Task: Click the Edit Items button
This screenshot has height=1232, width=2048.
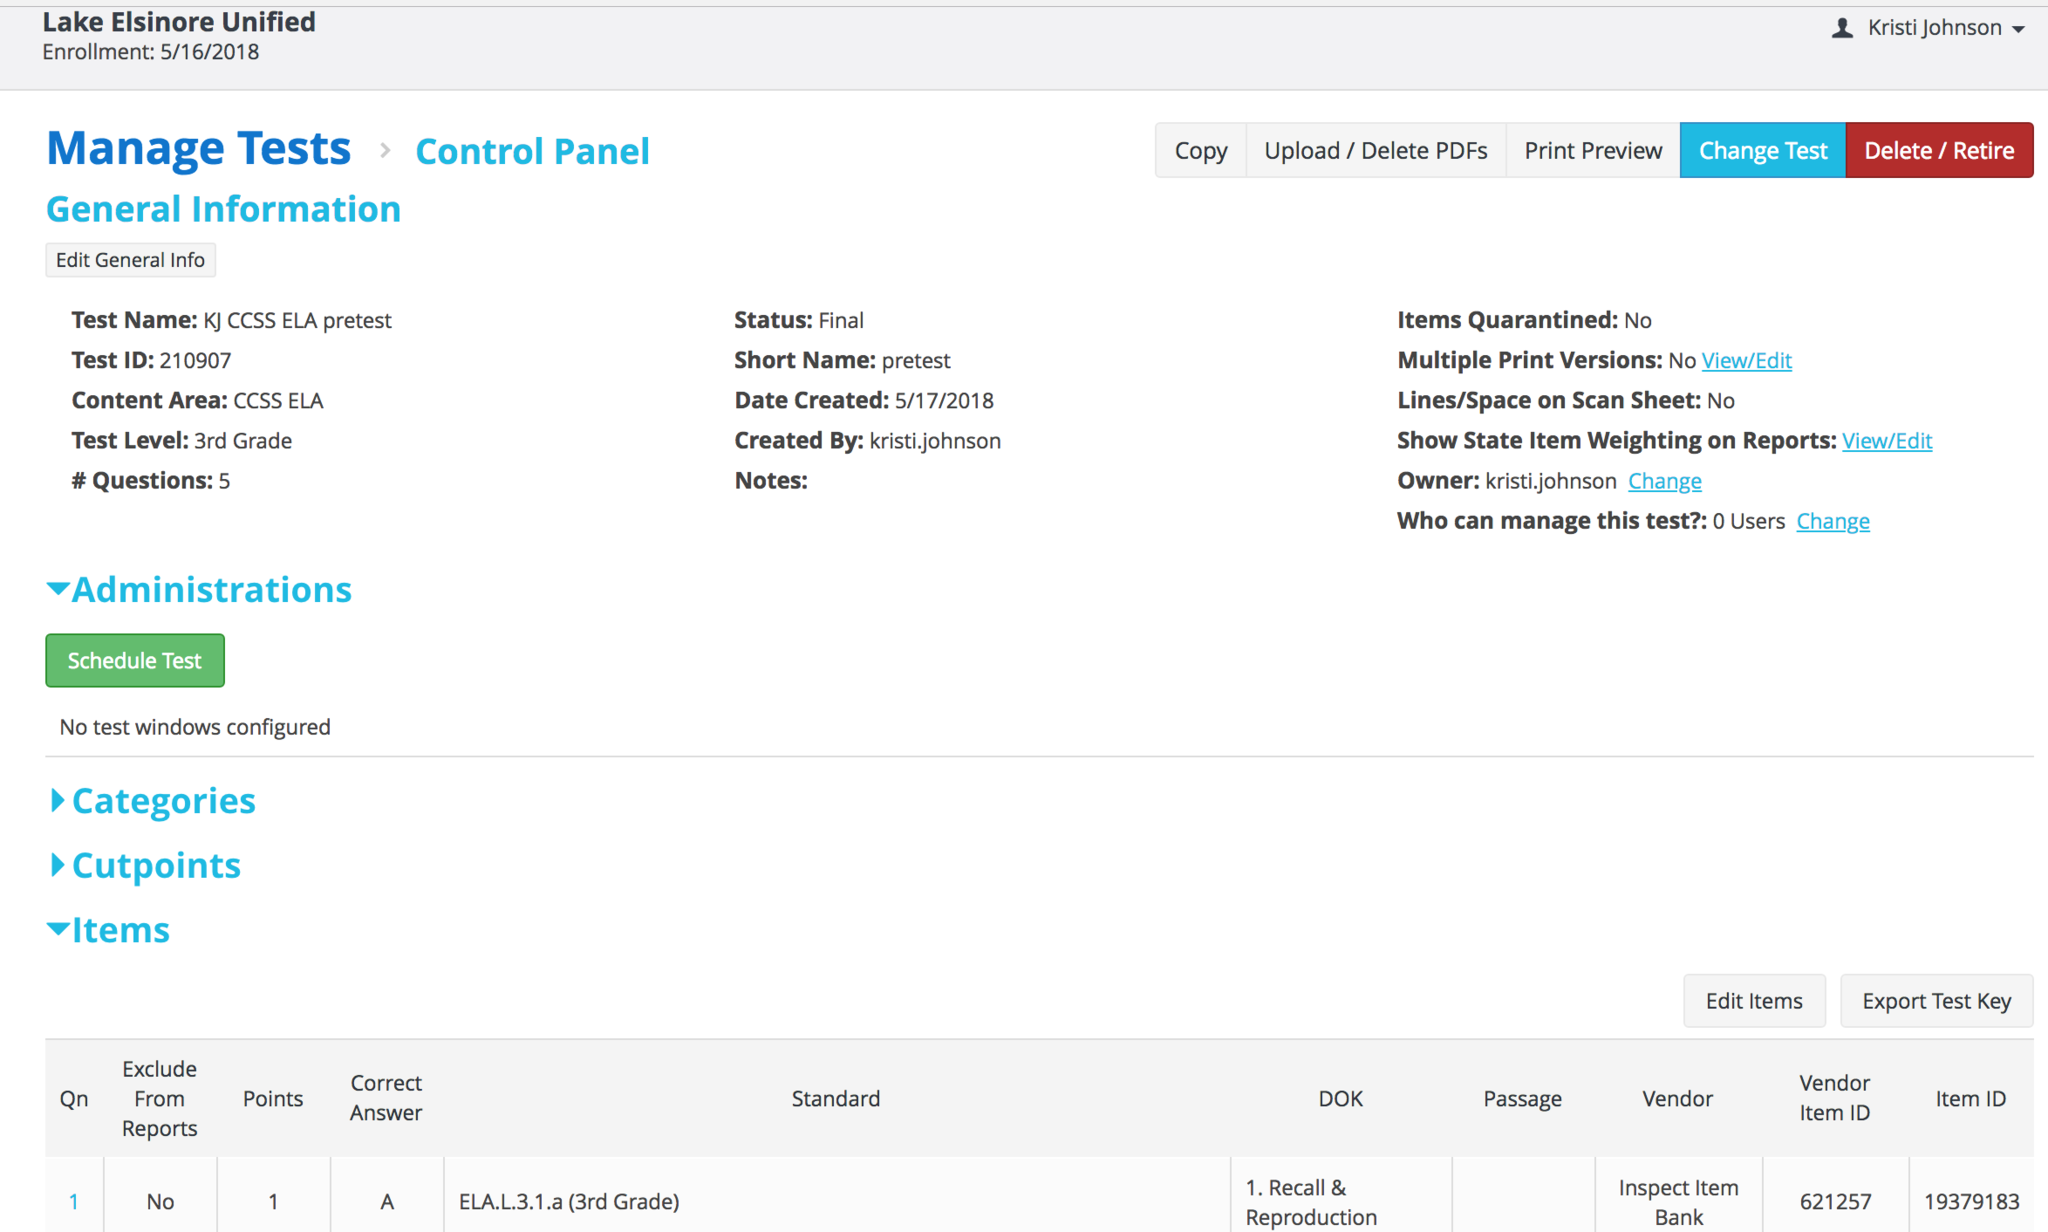Action: coord(1753,1001)
